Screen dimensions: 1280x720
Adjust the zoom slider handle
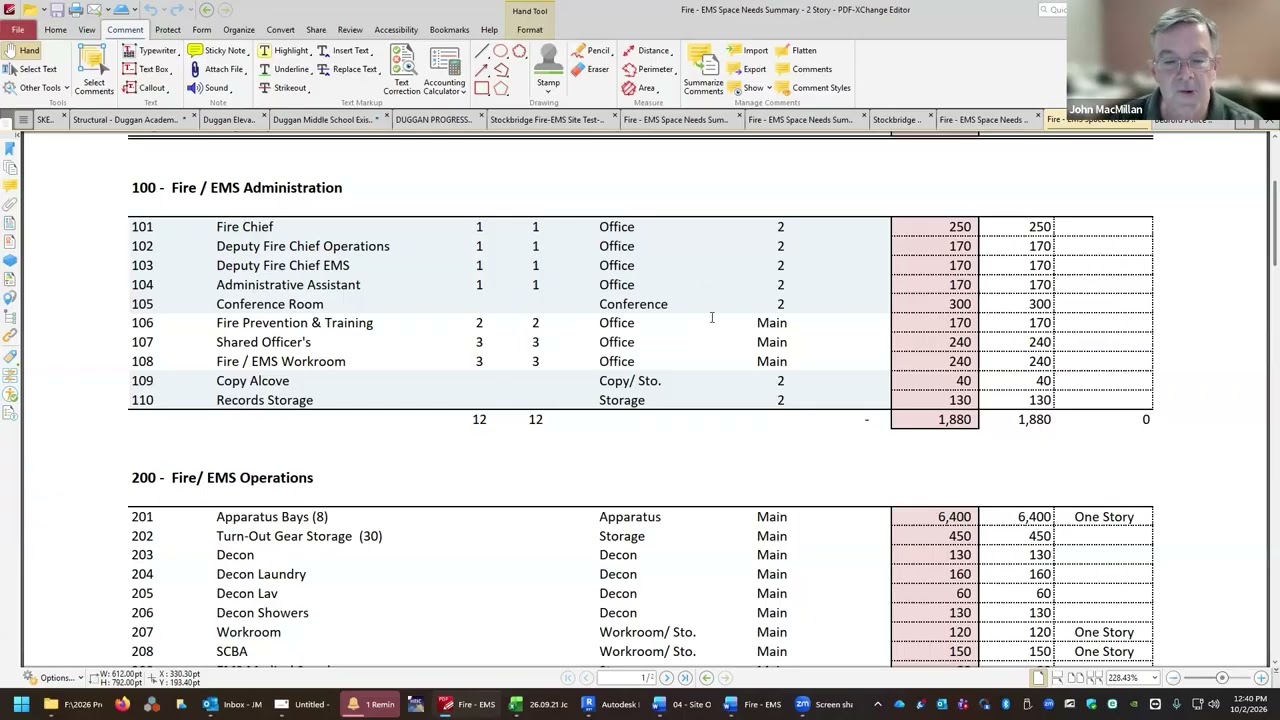click(x=1221, y=678)
